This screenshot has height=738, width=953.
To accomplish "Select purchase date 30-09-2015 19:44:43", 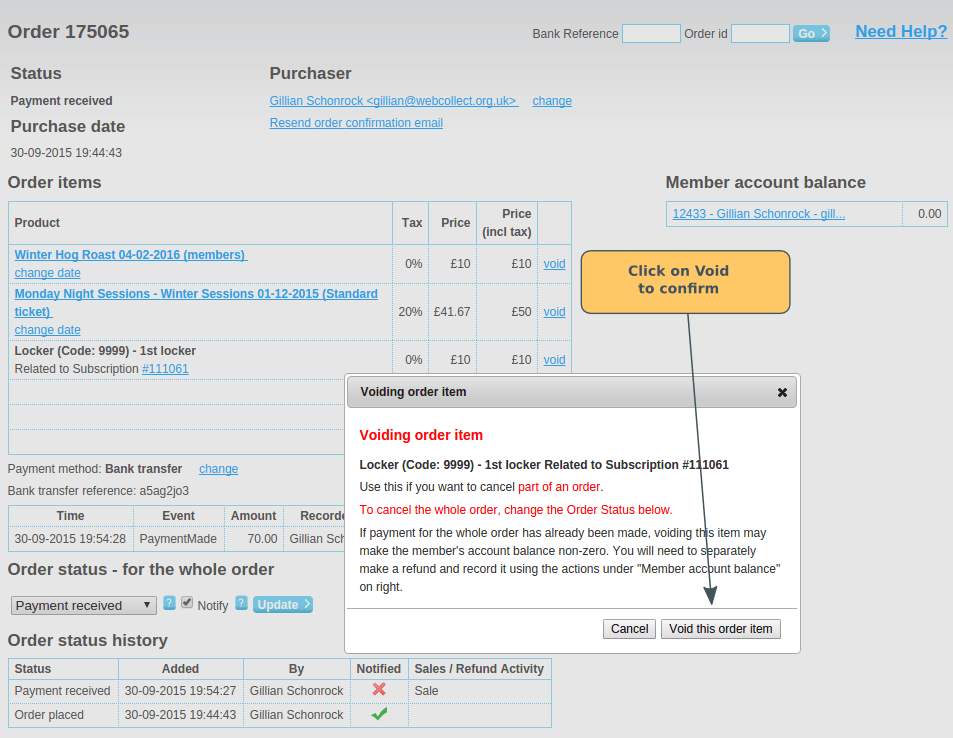I will click(66, 153).
